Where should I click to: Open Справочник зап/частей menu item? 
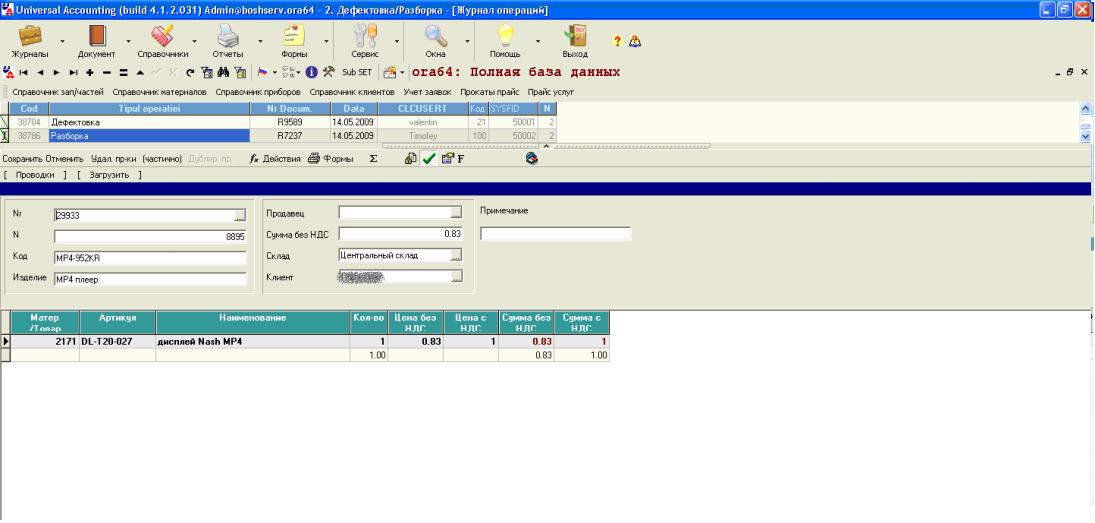pos(58,92)
